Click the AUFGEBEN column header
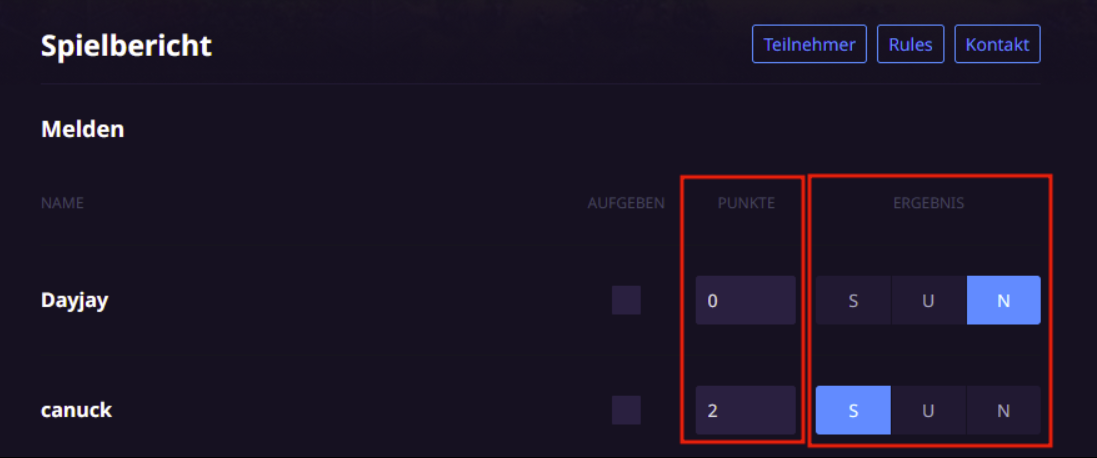The height and width of the screenshot is (458, 1097). click(626, 203)
